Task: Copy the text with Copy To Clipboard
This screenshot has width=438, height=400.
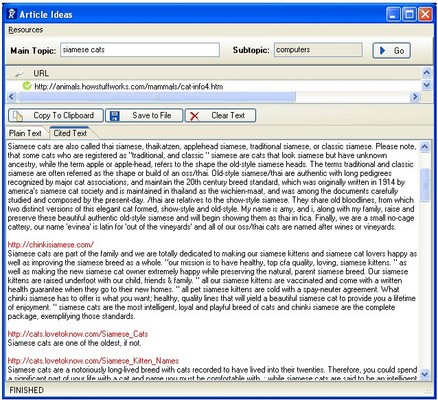Action: pos(56,116)
